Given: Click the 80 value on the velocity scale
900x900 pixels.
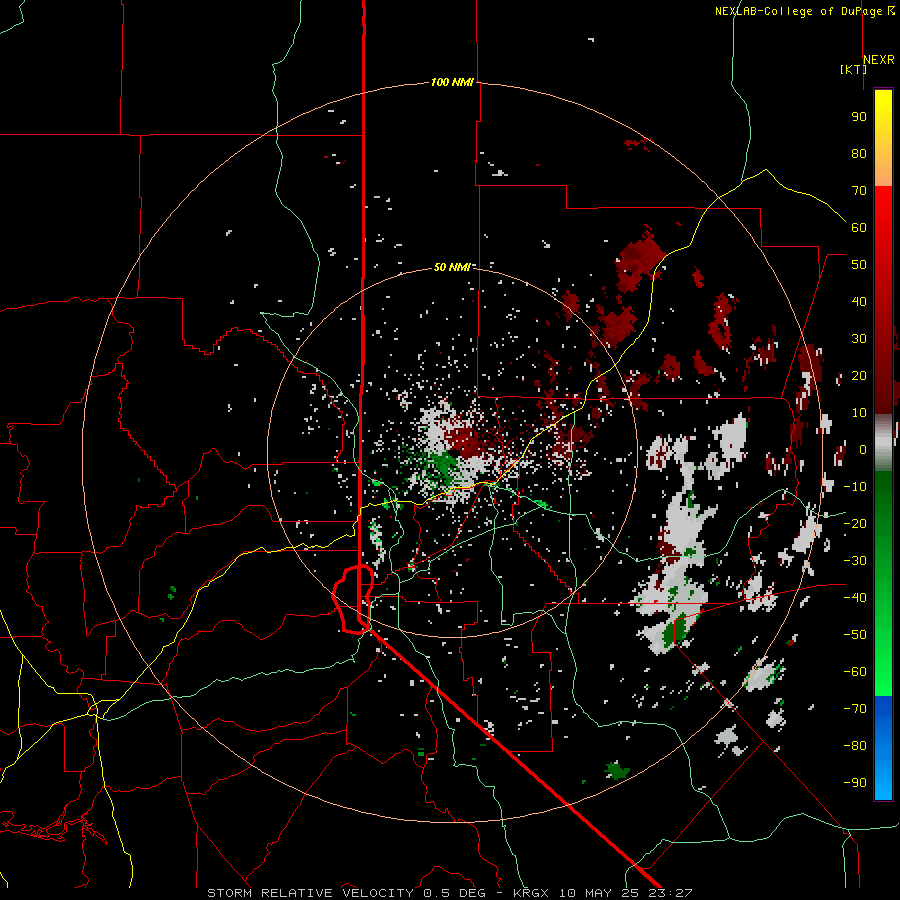Looking at the screenshot, I should point(859,153).
